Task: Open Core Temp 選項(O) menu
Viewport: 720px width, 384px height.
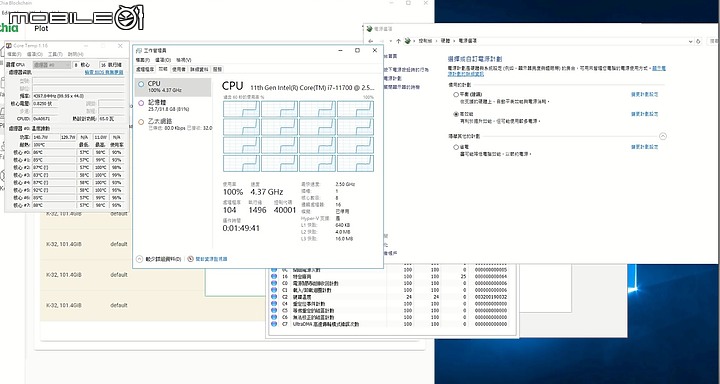Action: 34,54
